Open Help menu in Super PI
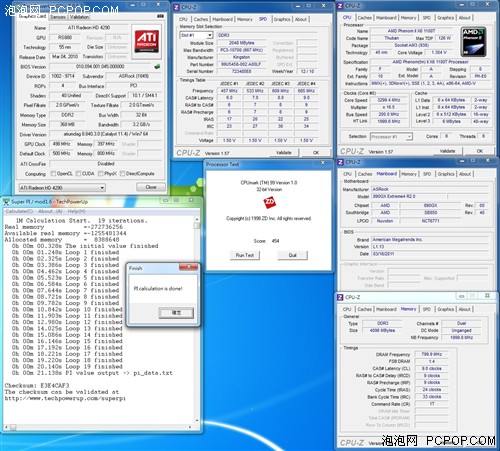Viewport: 500px width, 451px height. 76,211
